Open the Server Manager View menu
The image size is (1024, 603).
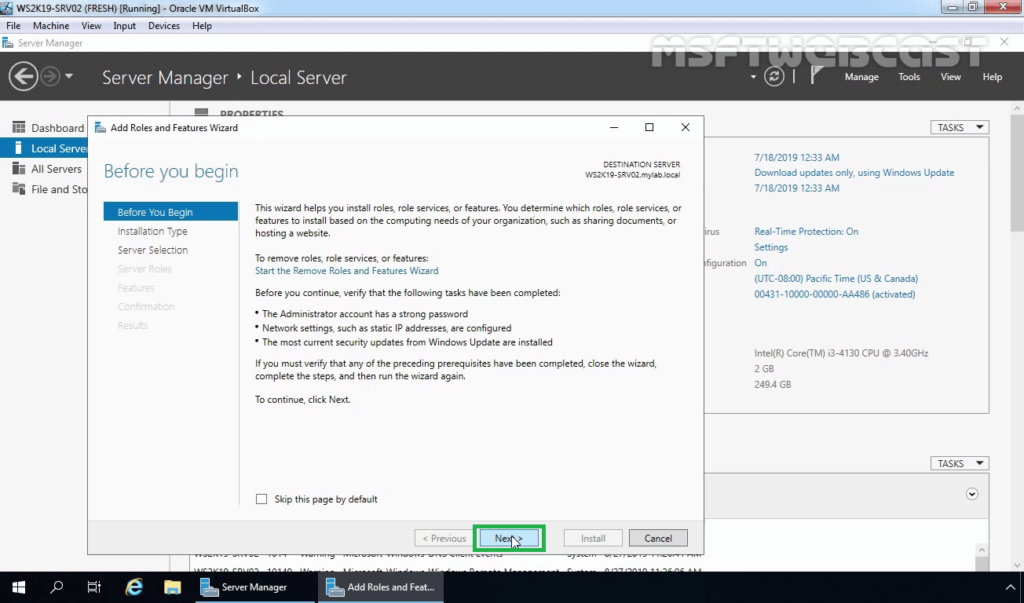(950, 77)
